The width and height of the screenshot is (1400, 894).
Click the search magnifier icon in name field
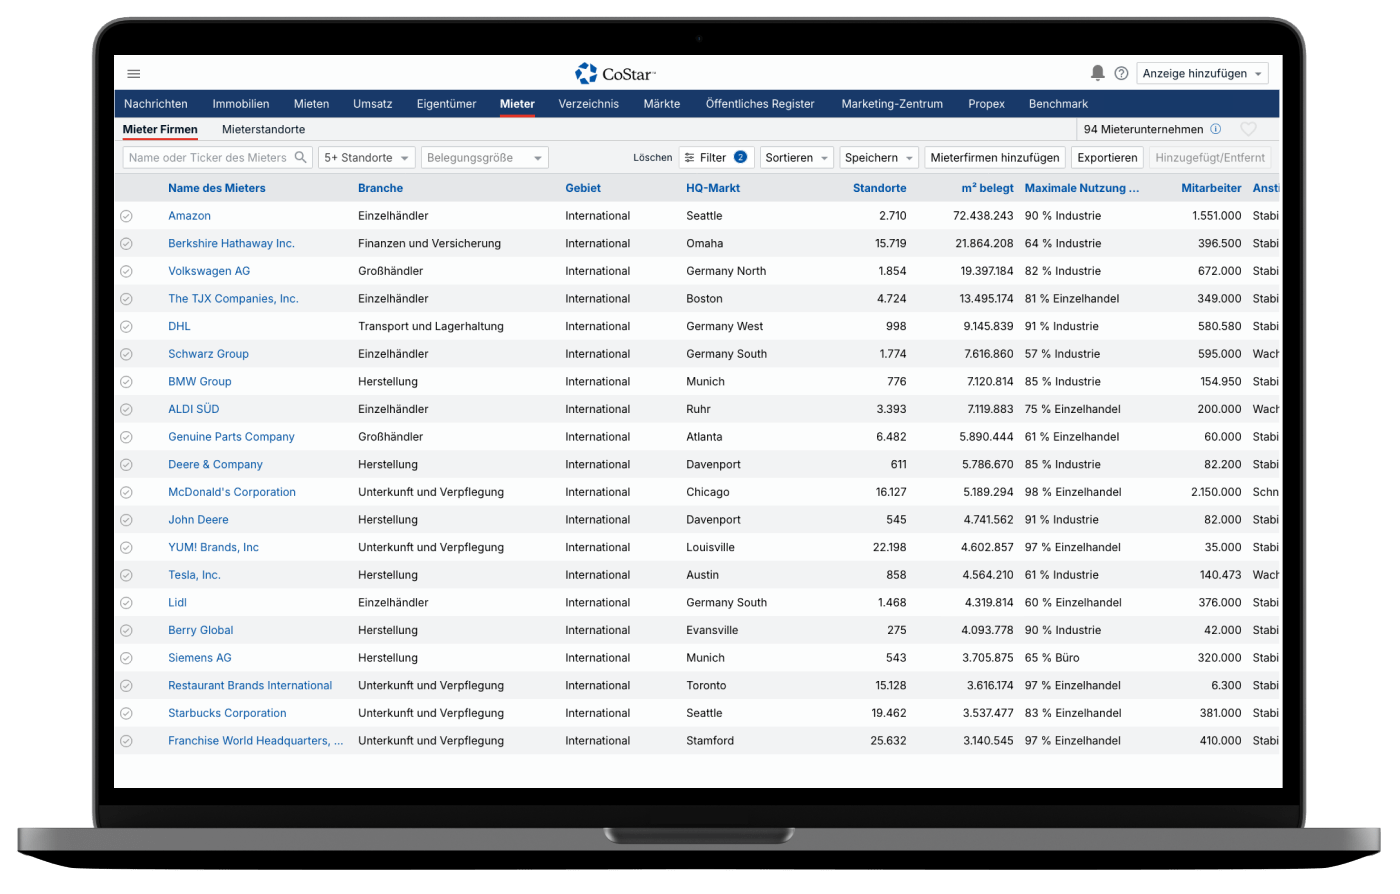click(300, 157)
